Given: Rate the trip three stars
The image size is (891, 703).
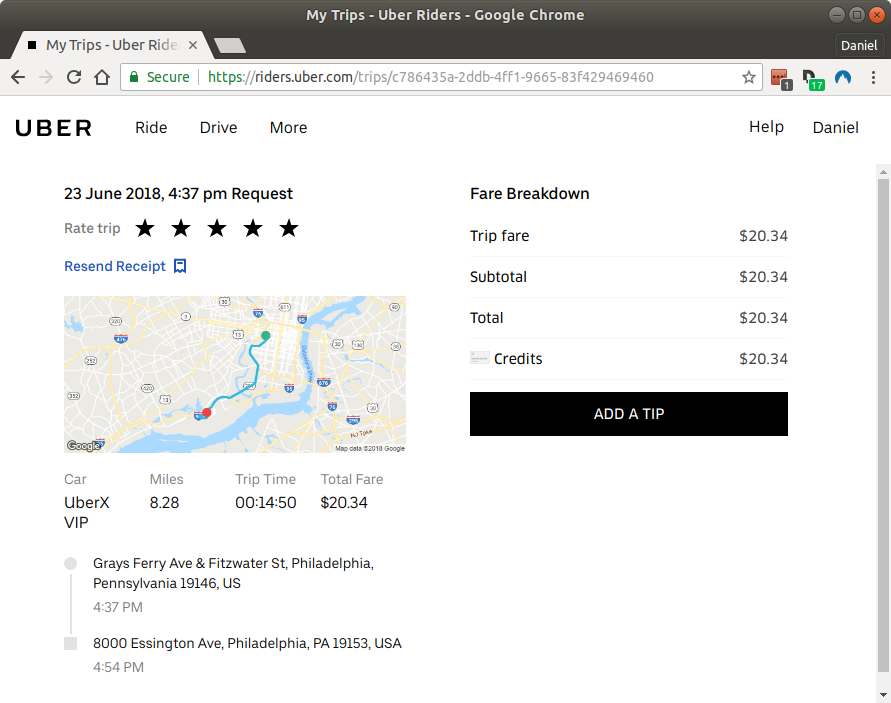Looking at the screenshot, I should [216, 228].
